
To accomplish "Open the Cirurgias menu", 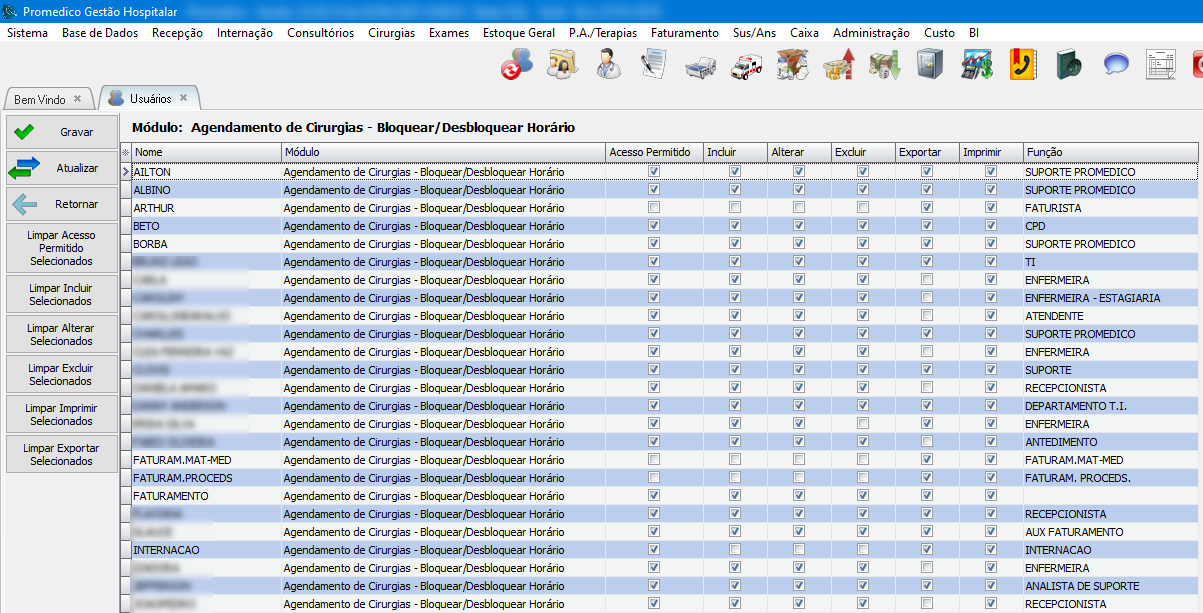I will click(391, 33).
